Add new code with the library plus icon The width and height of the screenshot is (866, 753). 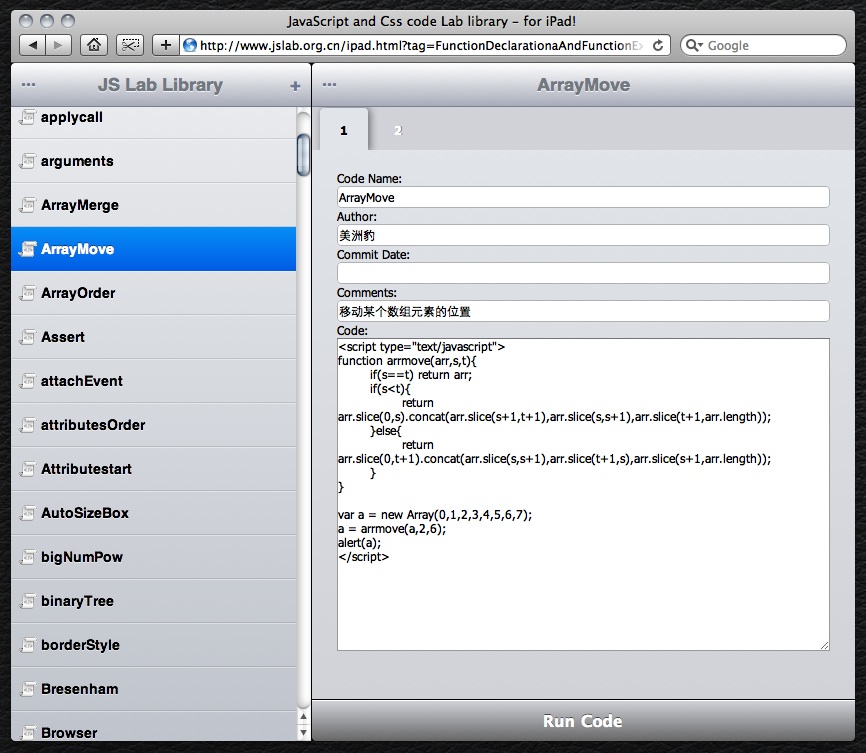coord(295,86)
